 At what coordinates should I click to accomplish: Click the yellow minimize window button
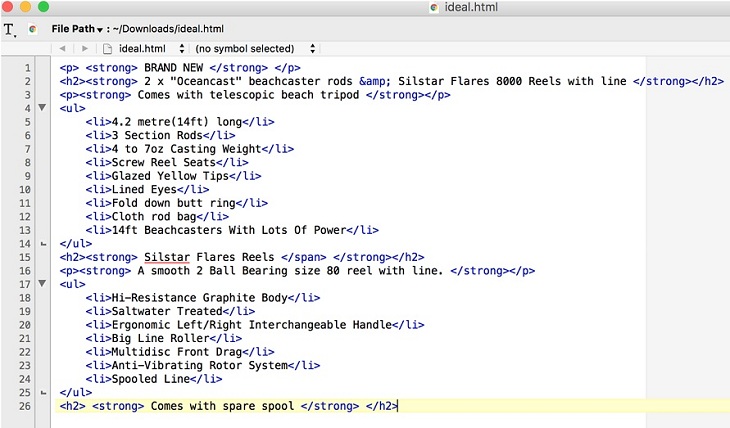click(x=25, y=7)
